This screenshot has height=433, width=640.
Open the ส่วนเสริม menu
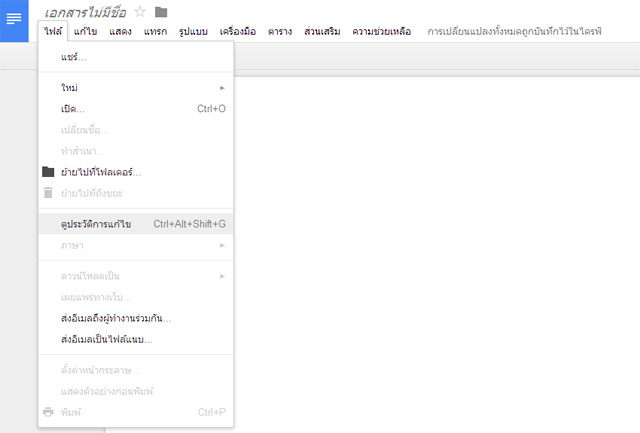pyautogui.click(x=322, y=31)
